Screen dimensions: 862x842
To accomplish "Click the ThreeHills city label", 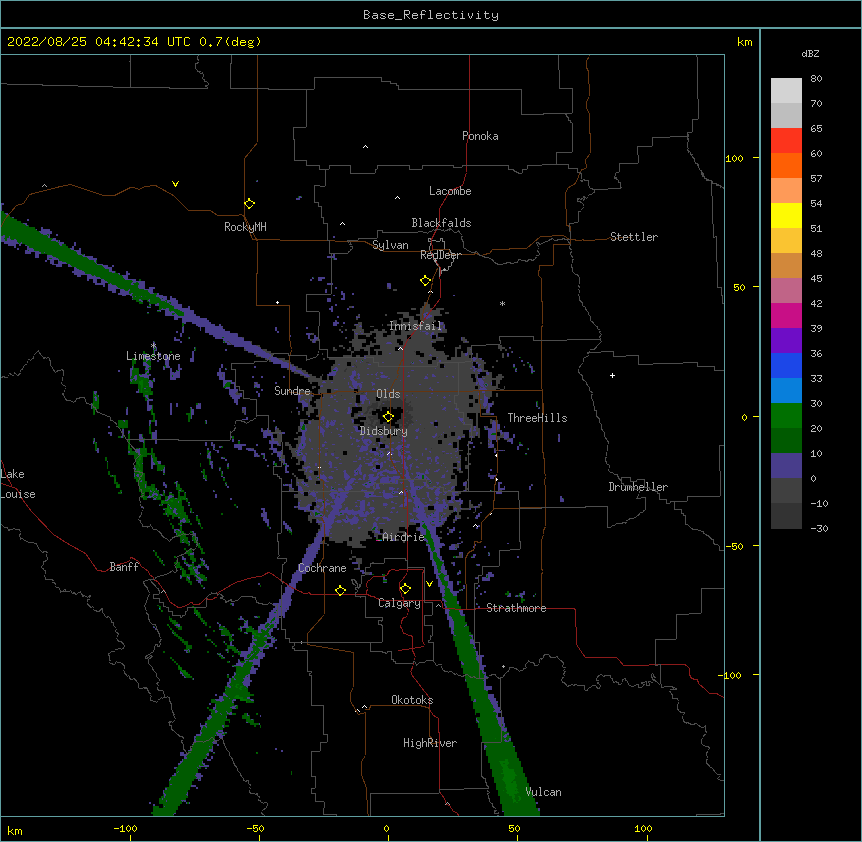I will pos(537,418).
